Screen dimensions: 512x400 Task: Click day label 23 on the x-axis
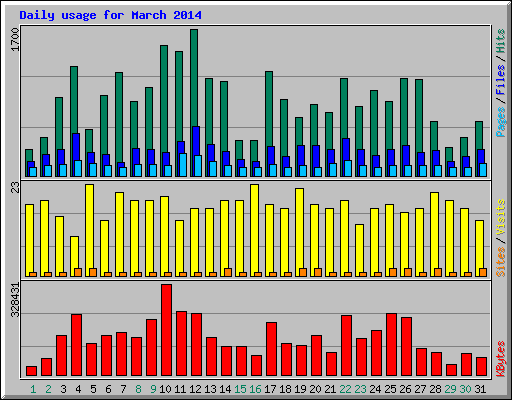pyautogui.click(x=360, y=389)
